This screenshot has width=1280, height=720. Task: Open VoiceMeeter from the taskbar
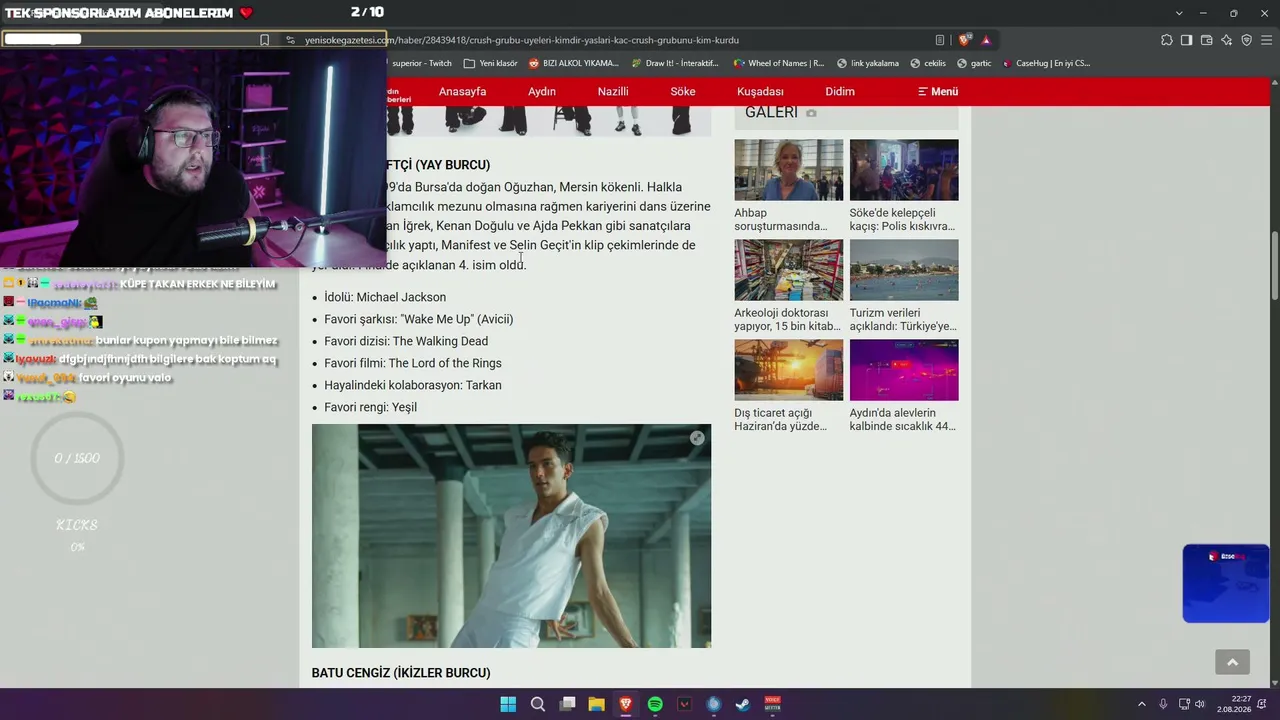pyautogui.click(x=772, y=704)
